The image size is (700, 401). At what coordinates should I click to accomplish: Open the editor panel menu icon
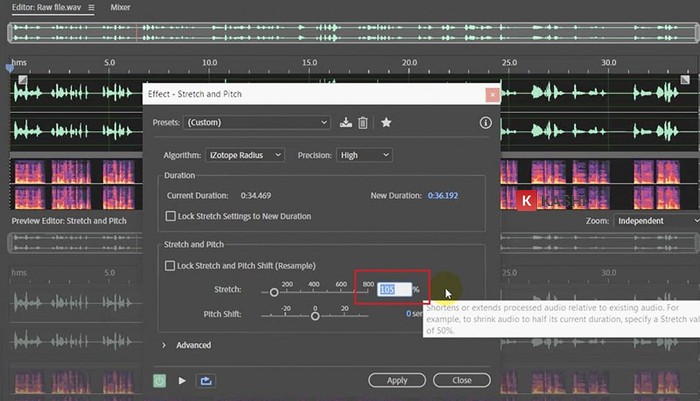pos(92,8)
